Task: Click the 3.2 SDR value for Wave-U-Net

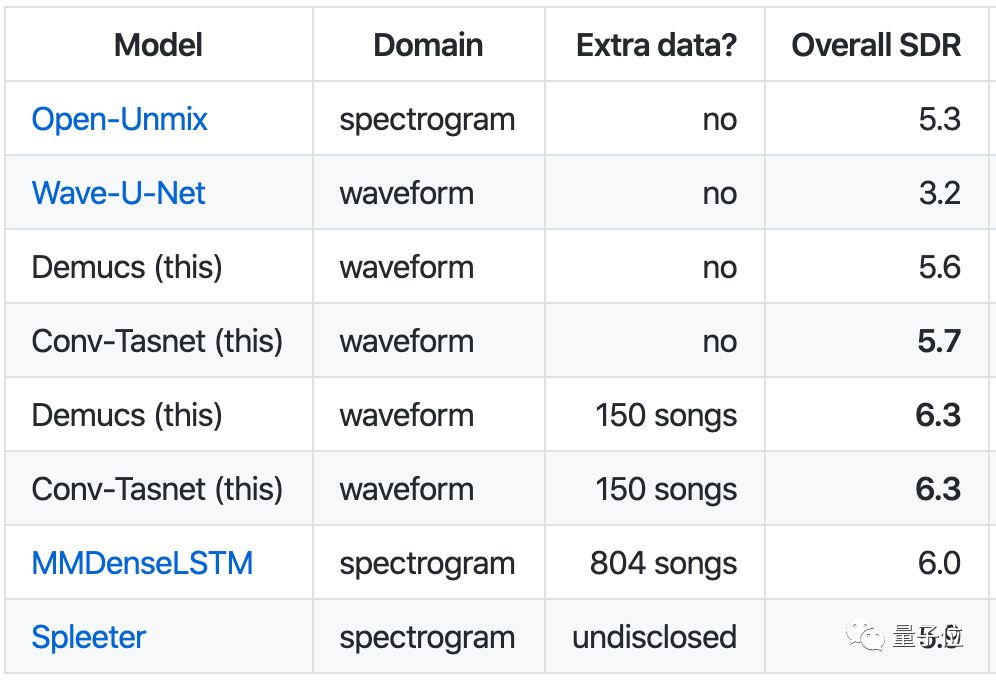Action: (939, 193)
